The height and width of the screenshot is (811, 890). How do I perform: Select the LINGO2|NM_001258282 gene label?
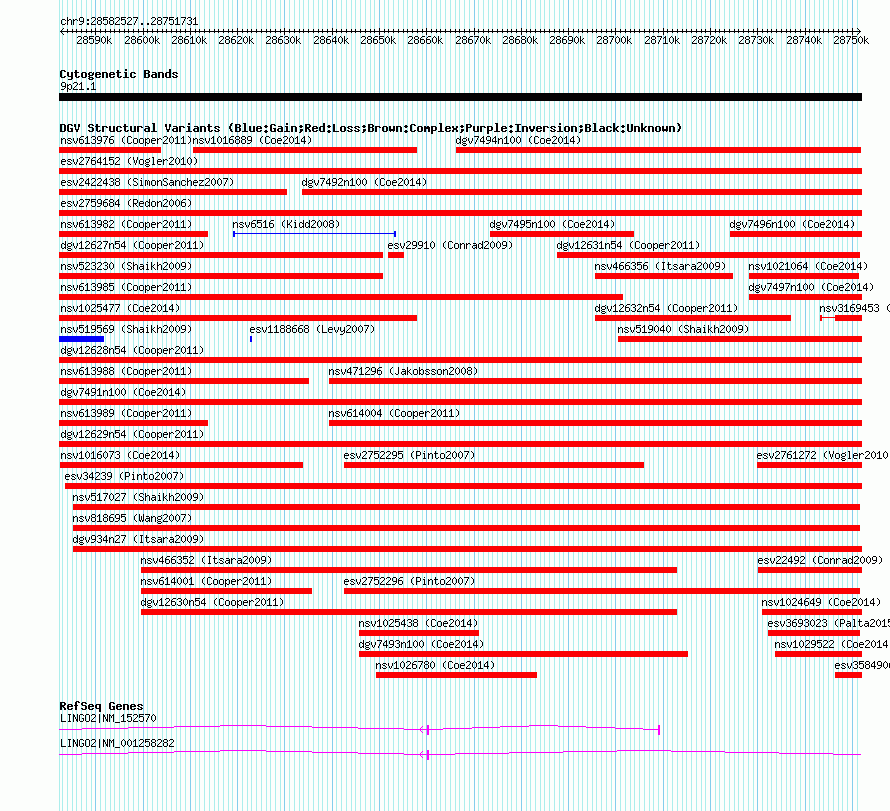(x=117, y=743)
